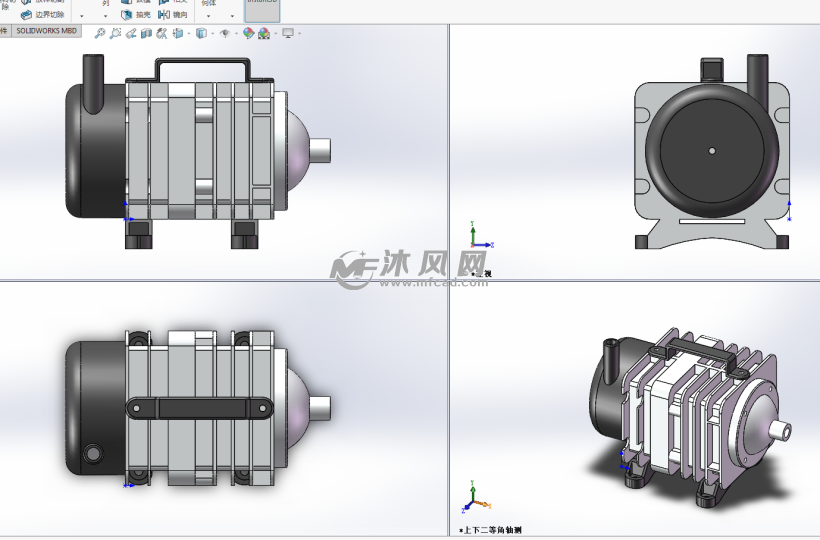Click the Previous View icon
Image resolution: width=820 pixels, height=540 pixels.
(x=131, y=33)
